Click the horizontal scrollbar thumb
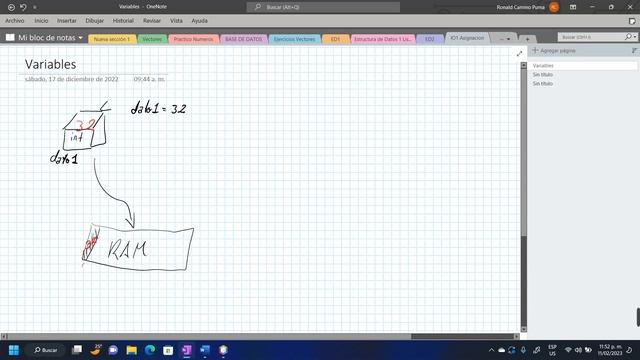The width and height of the screenshot is (640, 360). coord(462,336)
